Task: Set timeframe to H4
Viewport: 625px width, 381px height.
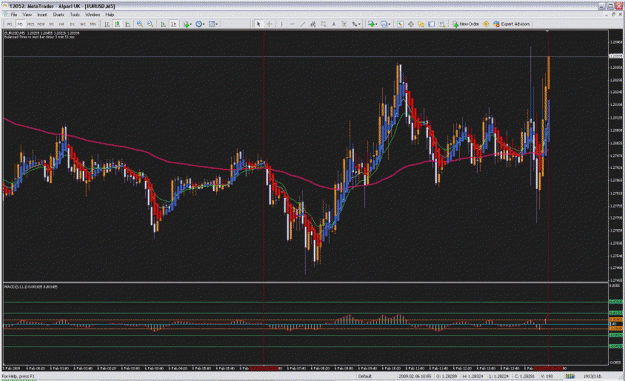Action: (61, 24)
